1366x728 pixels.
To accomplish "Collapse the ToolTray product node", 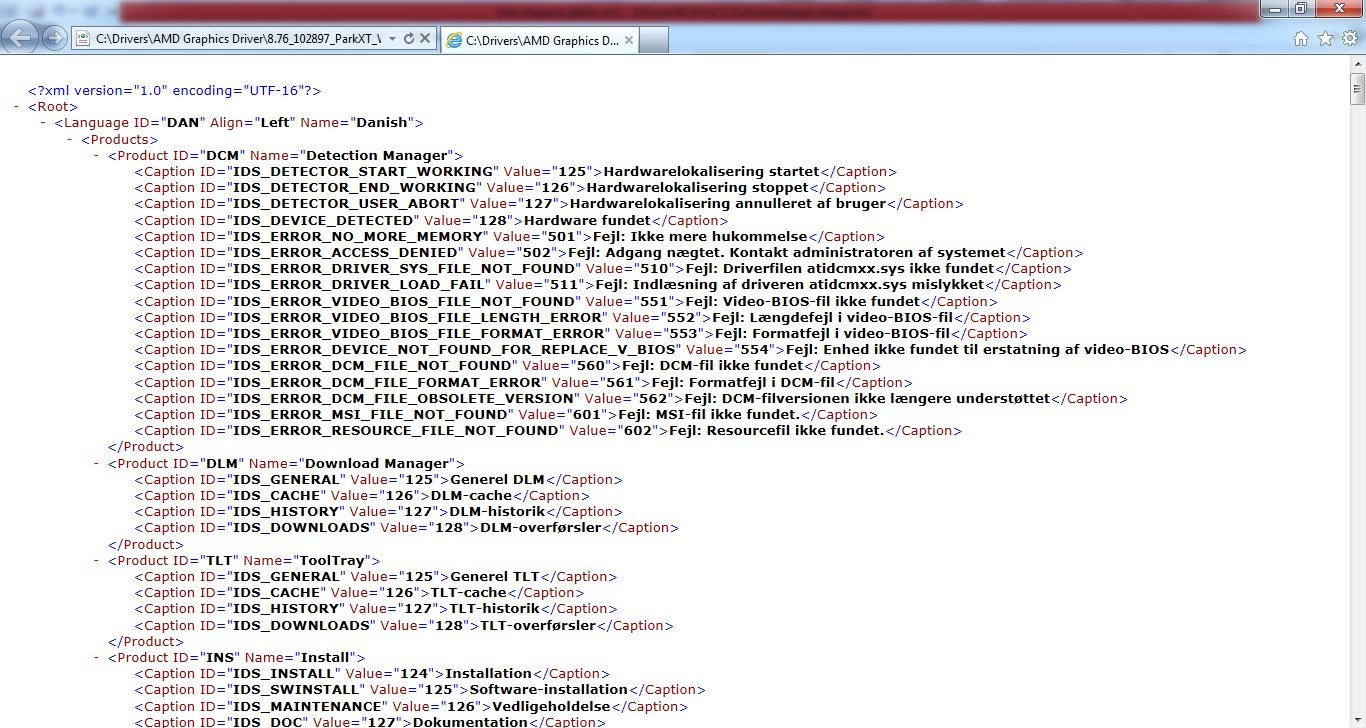I will [x=97, y=560].
